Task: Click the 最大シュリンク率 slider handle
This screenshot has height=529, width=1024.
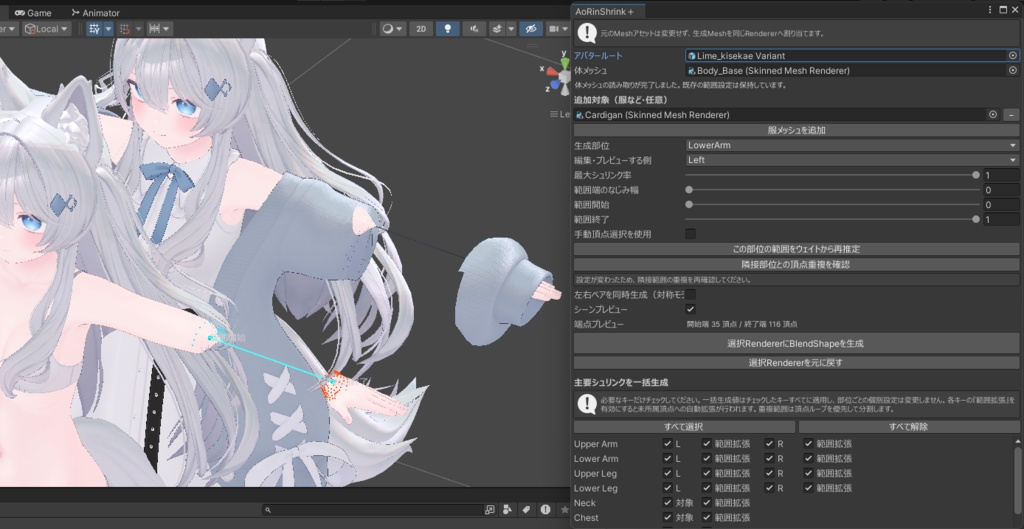Action: pyautogui.click(x=976, y=175)
